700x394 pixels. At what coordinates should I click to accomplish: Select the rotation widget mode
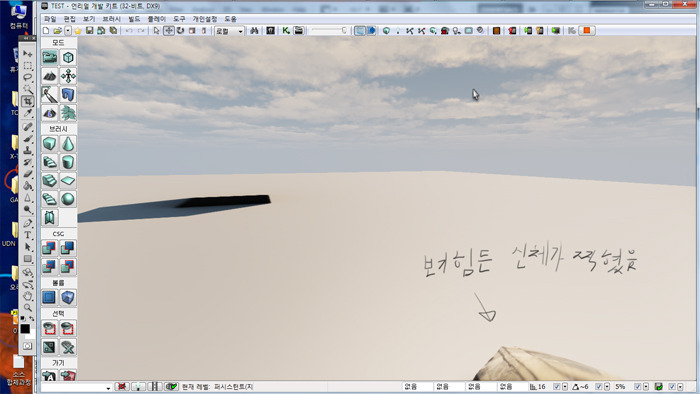pos(180,30)
